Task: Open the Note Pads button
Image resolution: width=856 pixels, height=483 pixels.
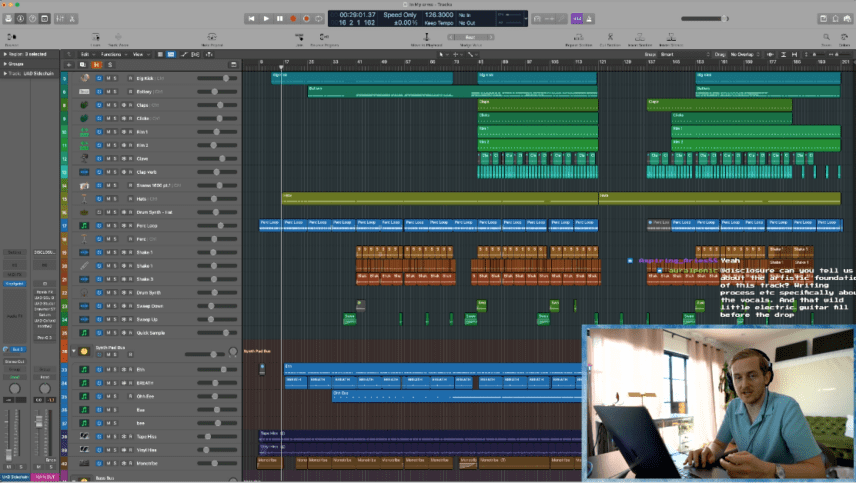Action: [x=835, y=19]
